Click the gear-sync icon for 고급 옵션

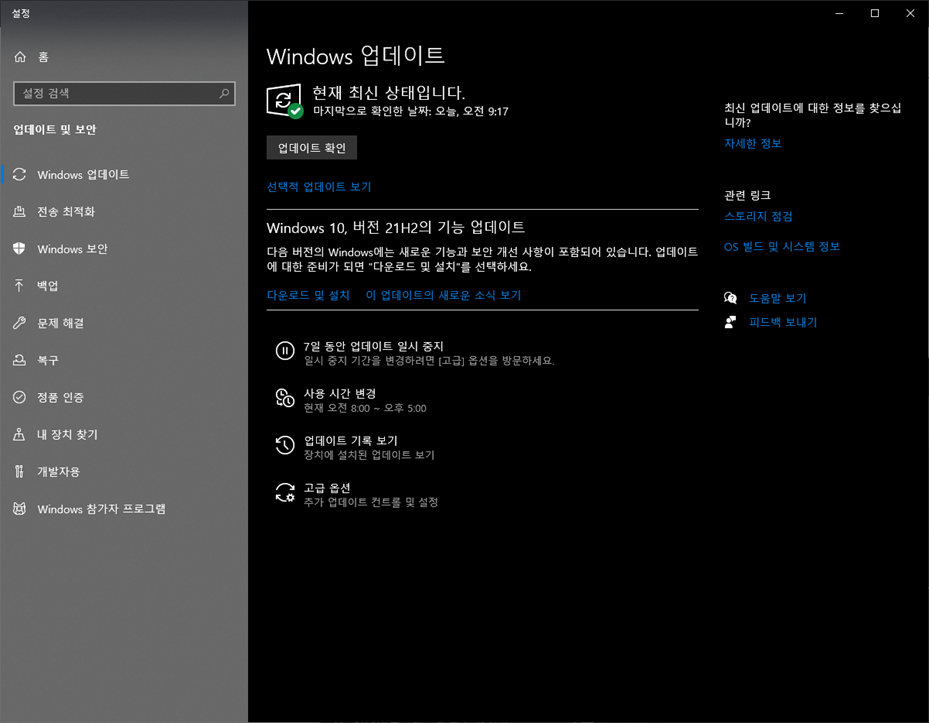click(285, 492)
